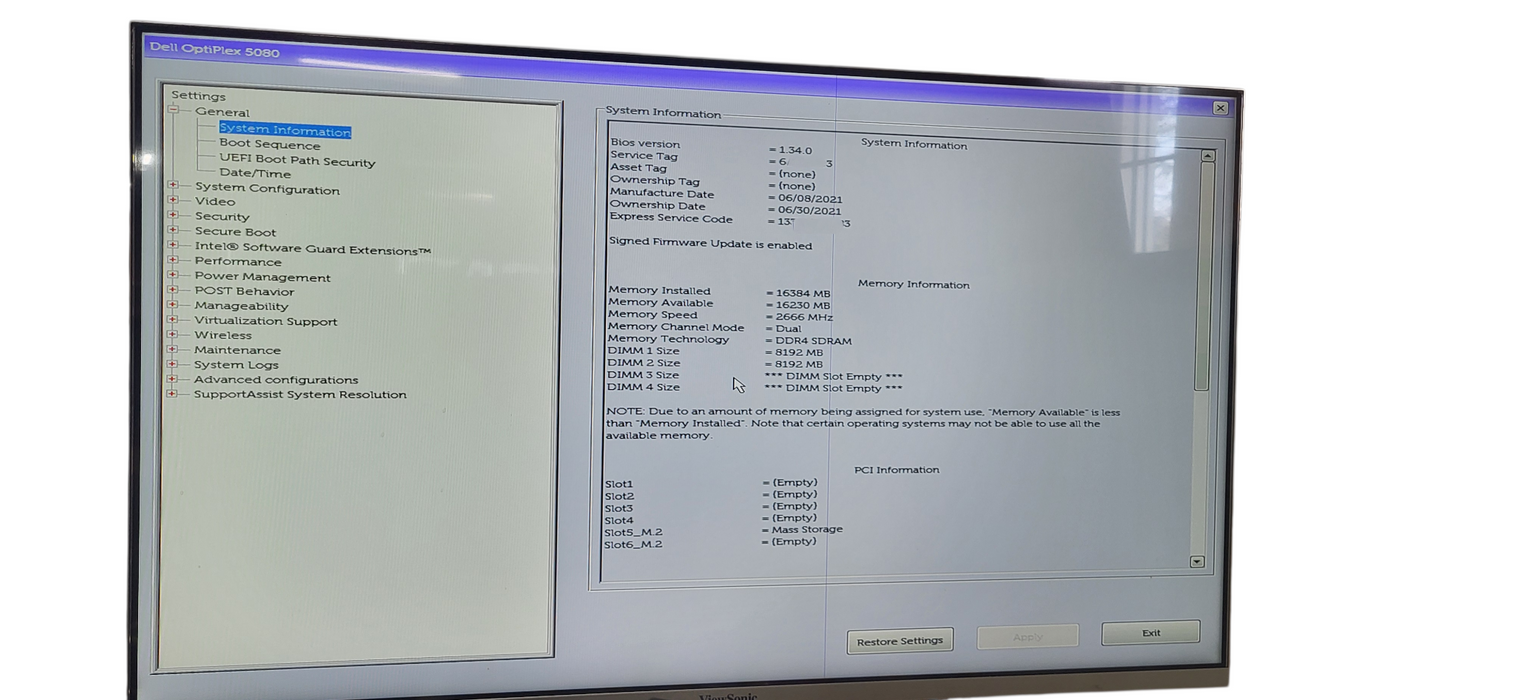Expand the Manageability node
The width and height of the screenshot is (1515, 700).
(173, 305)
